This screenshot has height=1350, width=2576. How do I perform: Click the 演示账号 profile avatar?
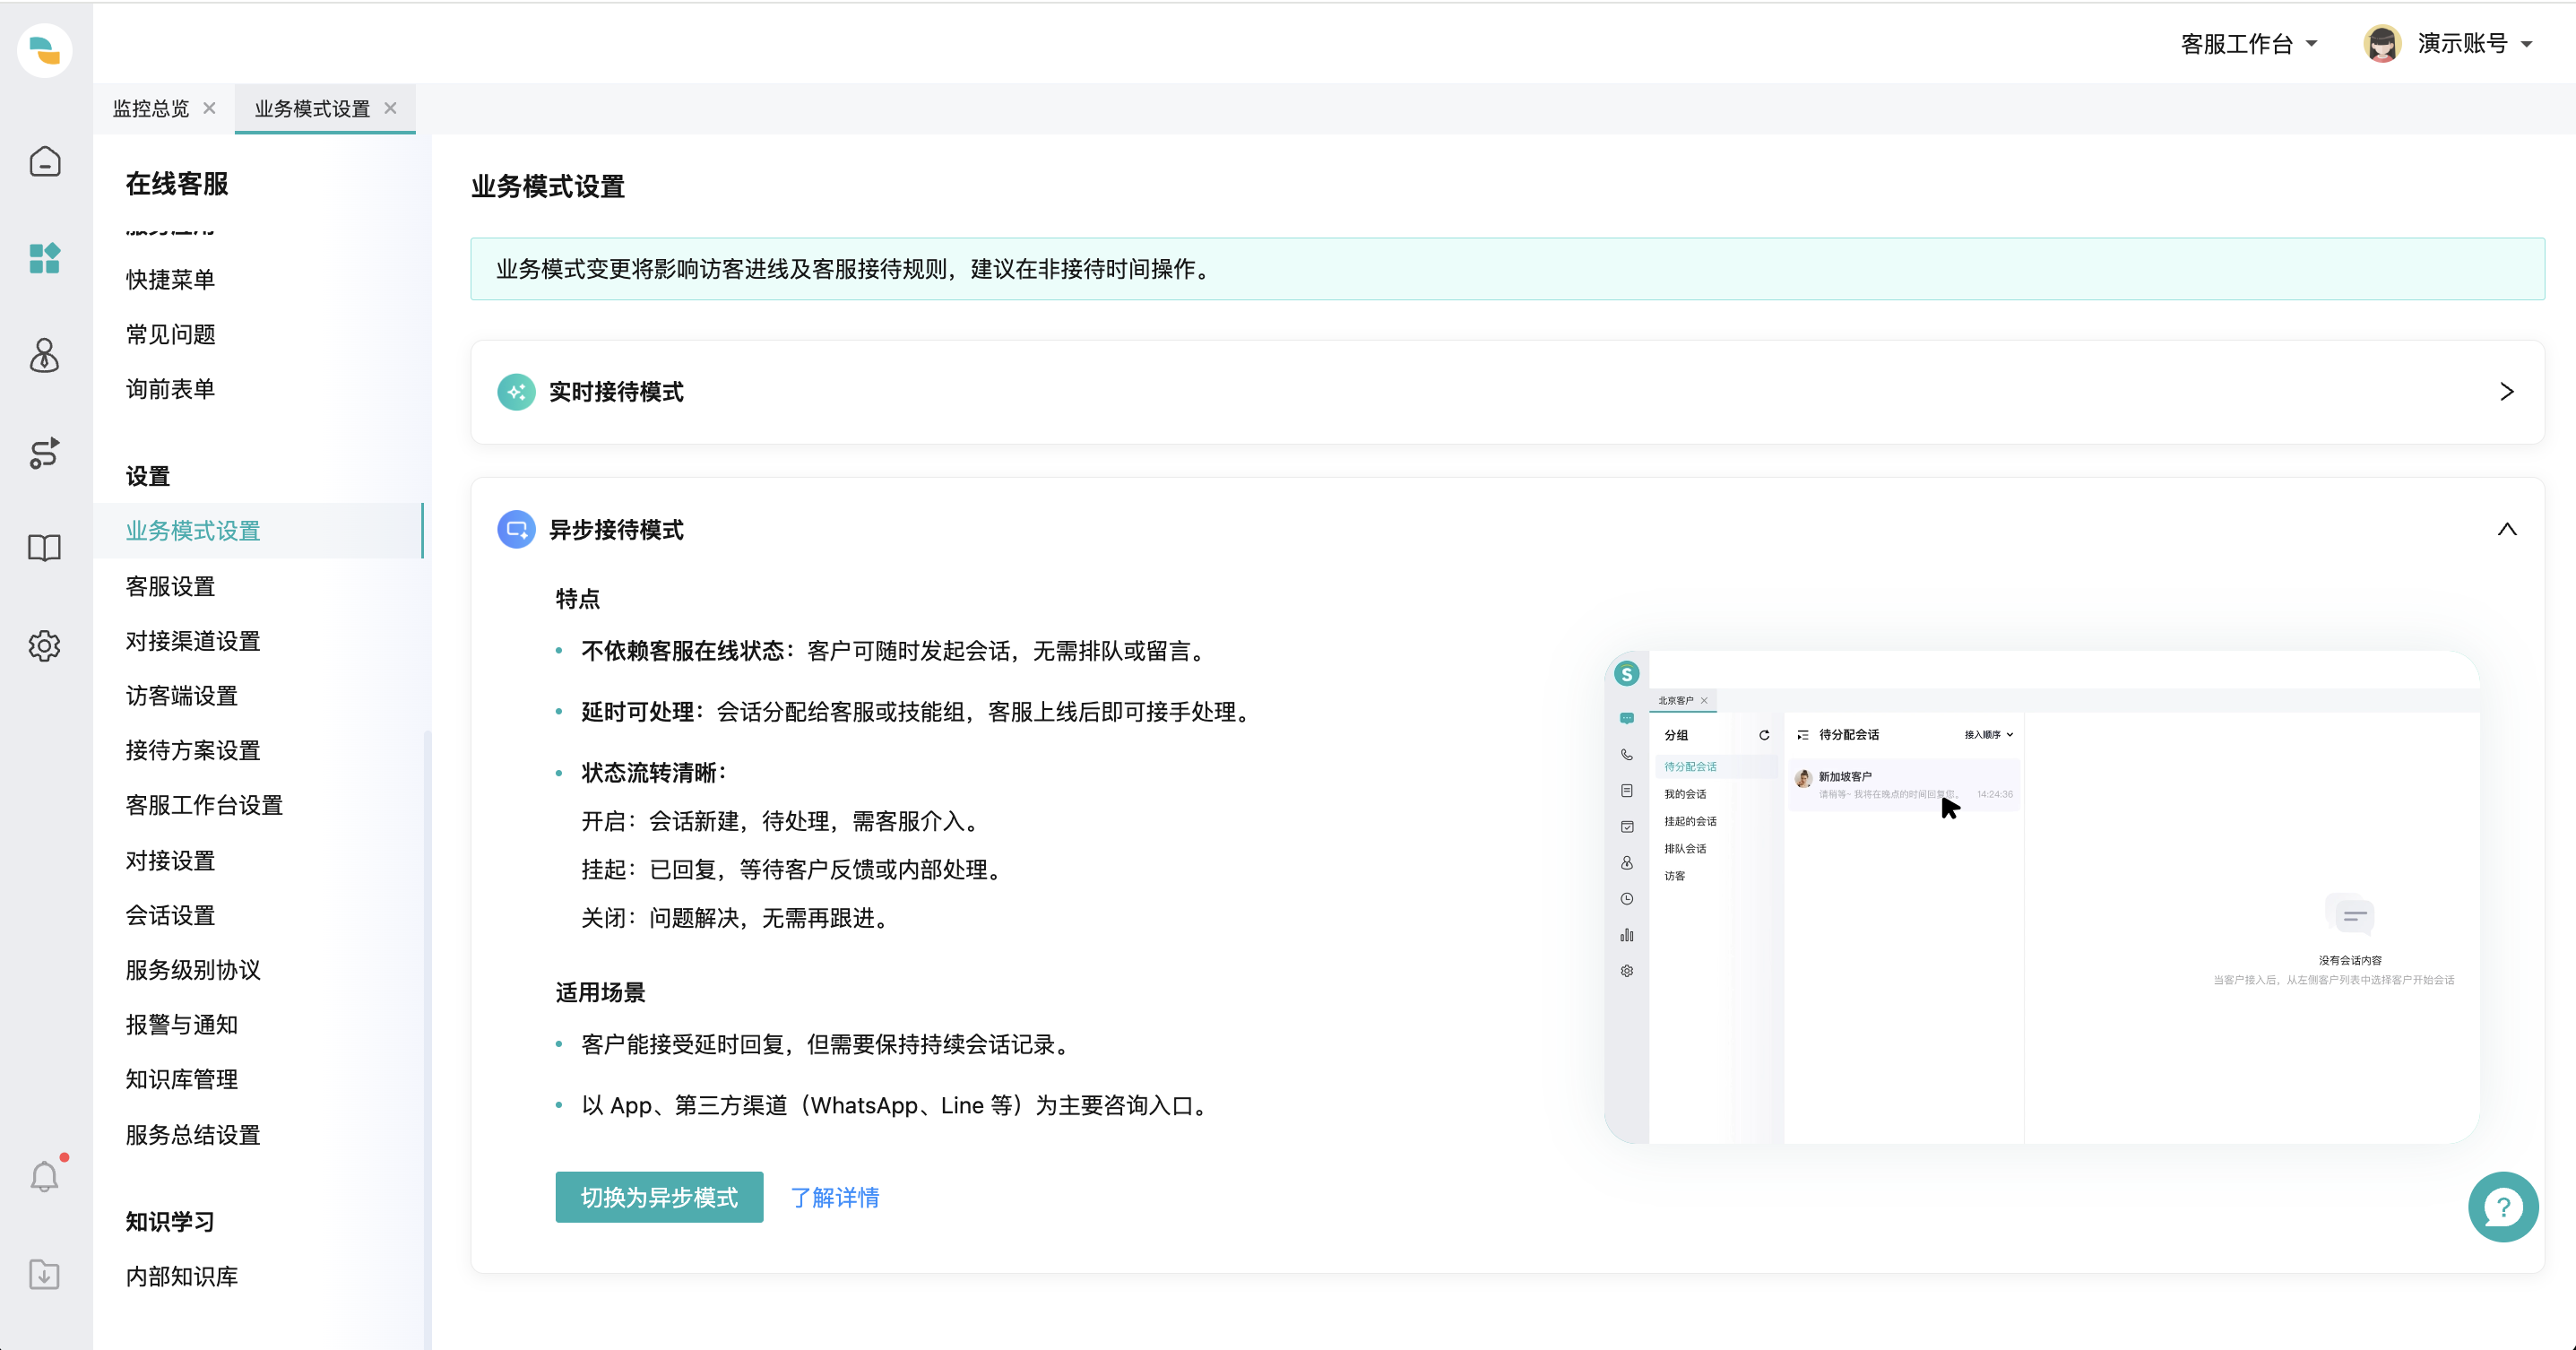coord(2383,43)
